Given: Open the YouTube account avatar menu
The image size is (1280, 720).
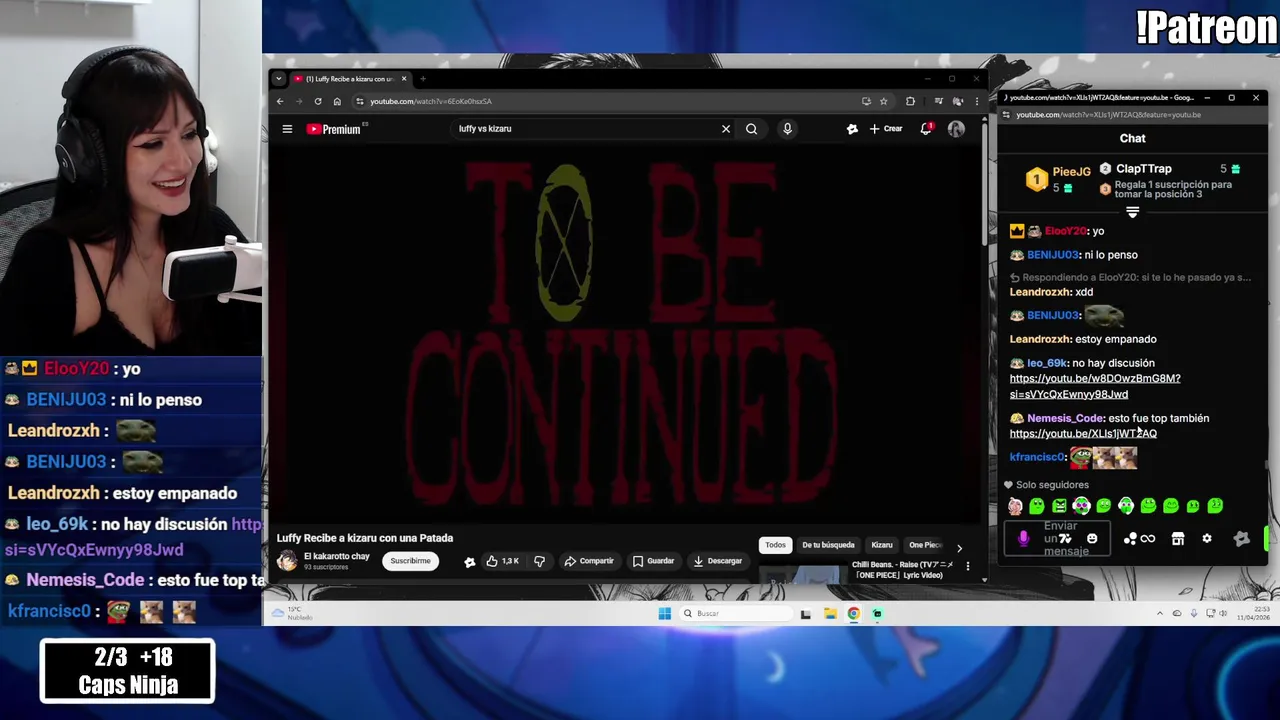Looking at the screenshot, I should tap(956, 129).
